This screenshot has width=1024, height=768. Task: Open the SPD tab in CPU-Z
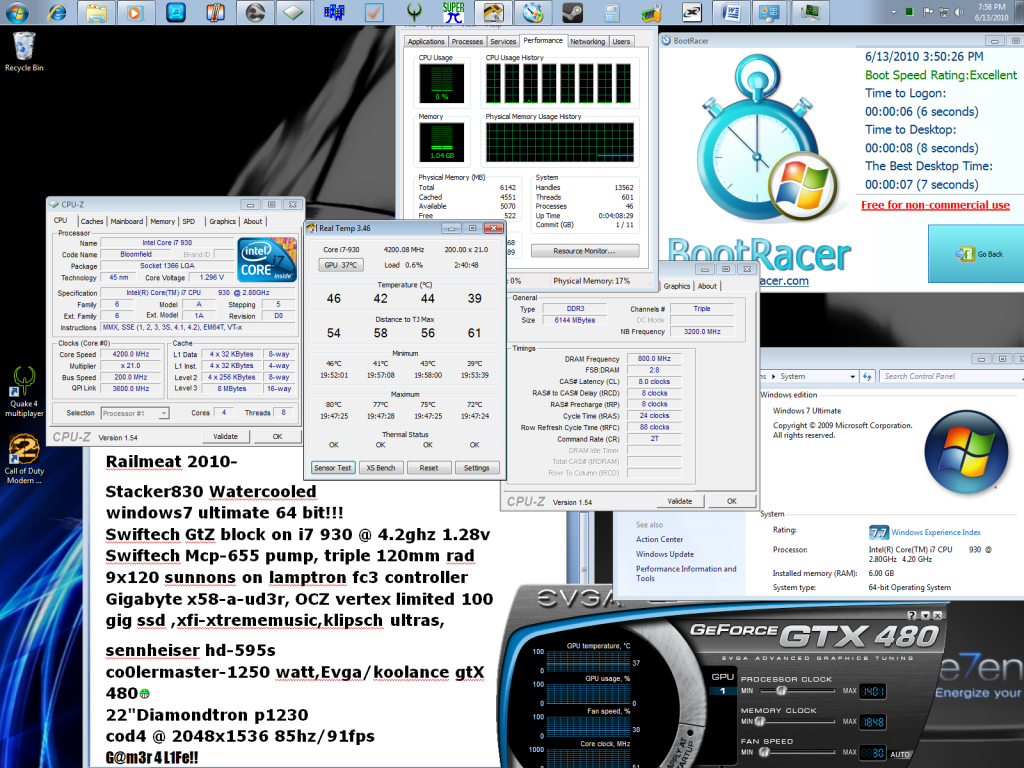[189, 221]
